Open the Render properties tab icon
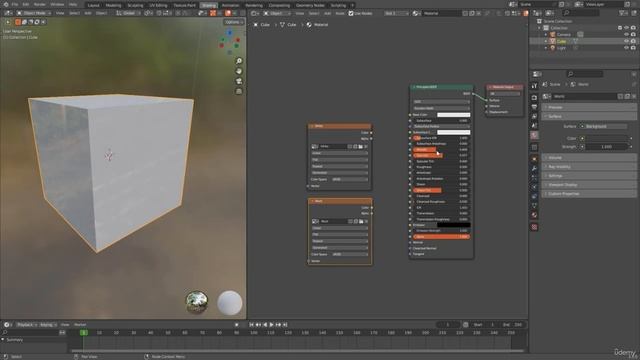Screen dimensions: 640x360 click(534, 98)
